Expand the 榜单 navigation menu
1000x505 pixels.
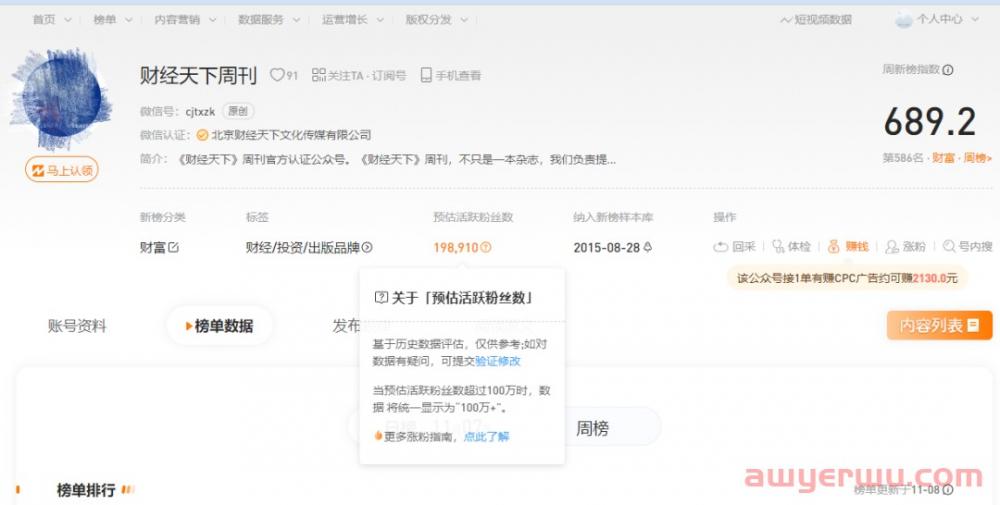[112, 20]
